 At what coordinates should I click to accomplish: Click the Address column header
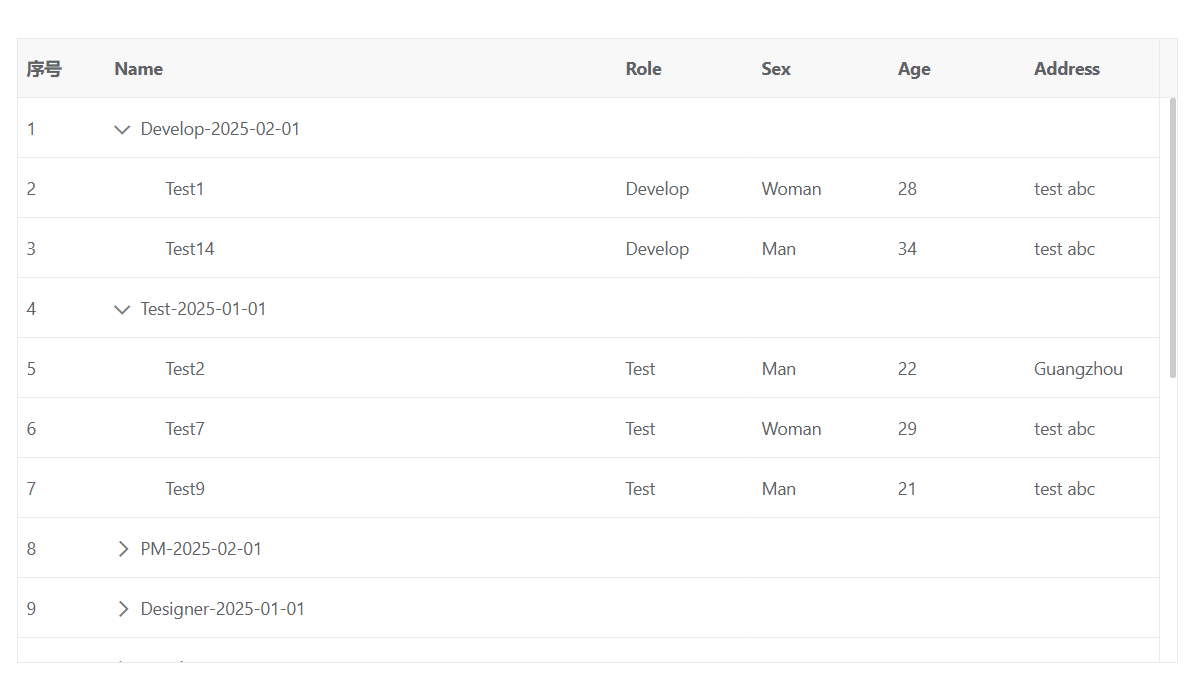[1067, 69]
